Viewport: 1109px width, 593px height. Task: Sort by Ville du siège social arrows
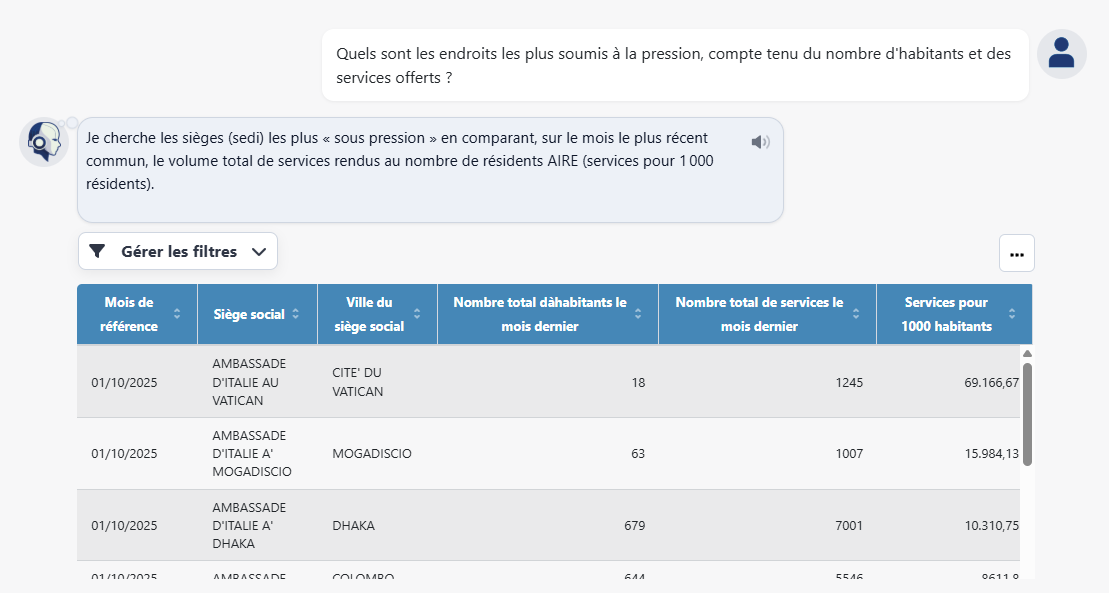click(x=417, y=314)
